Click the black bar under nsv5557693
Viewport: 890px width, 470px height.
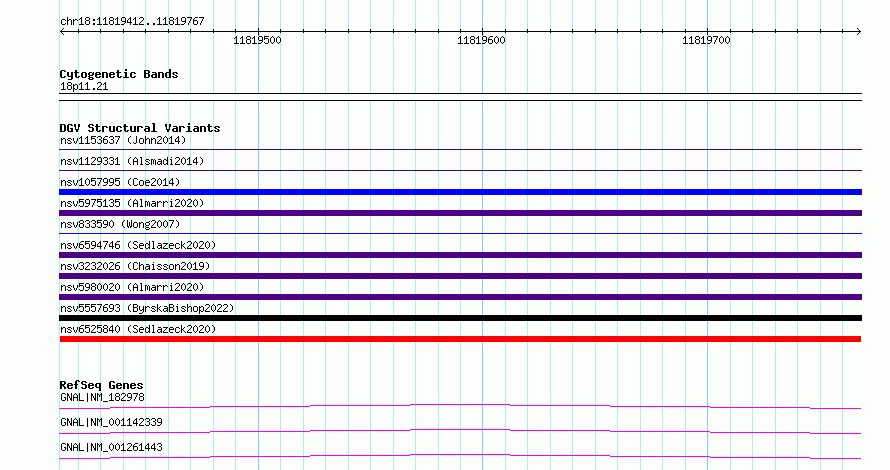pyautogui.click(x=460, y=318)
